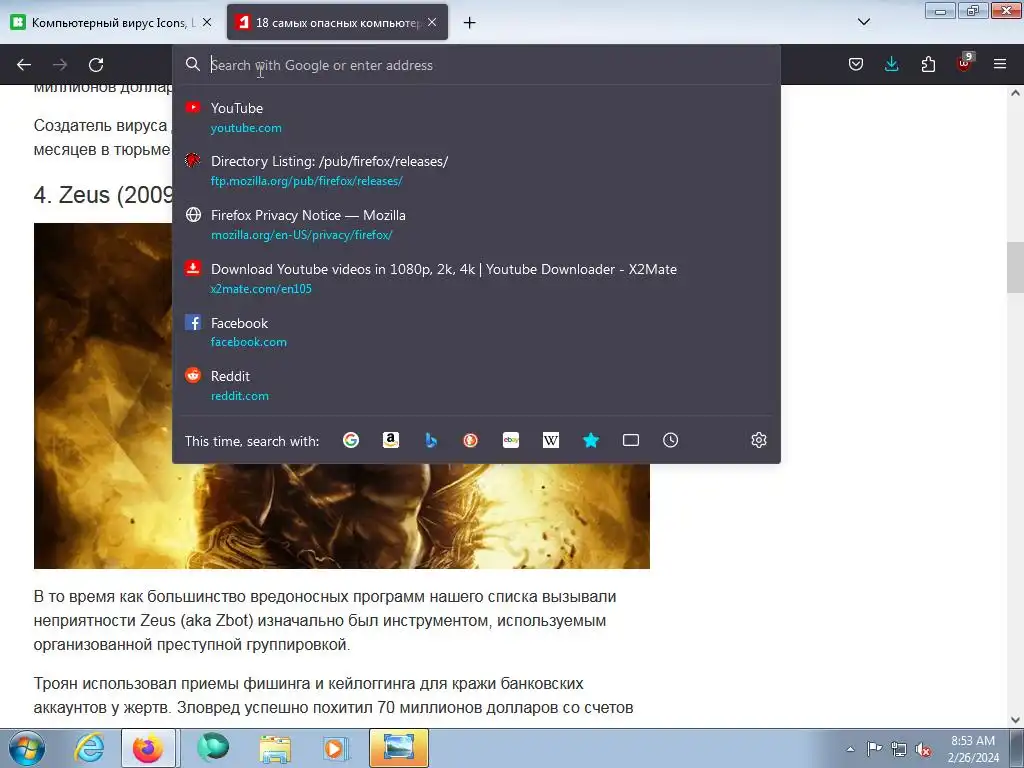
Task: Search in Bookmarks via star icon
Action: coord(591,440)
